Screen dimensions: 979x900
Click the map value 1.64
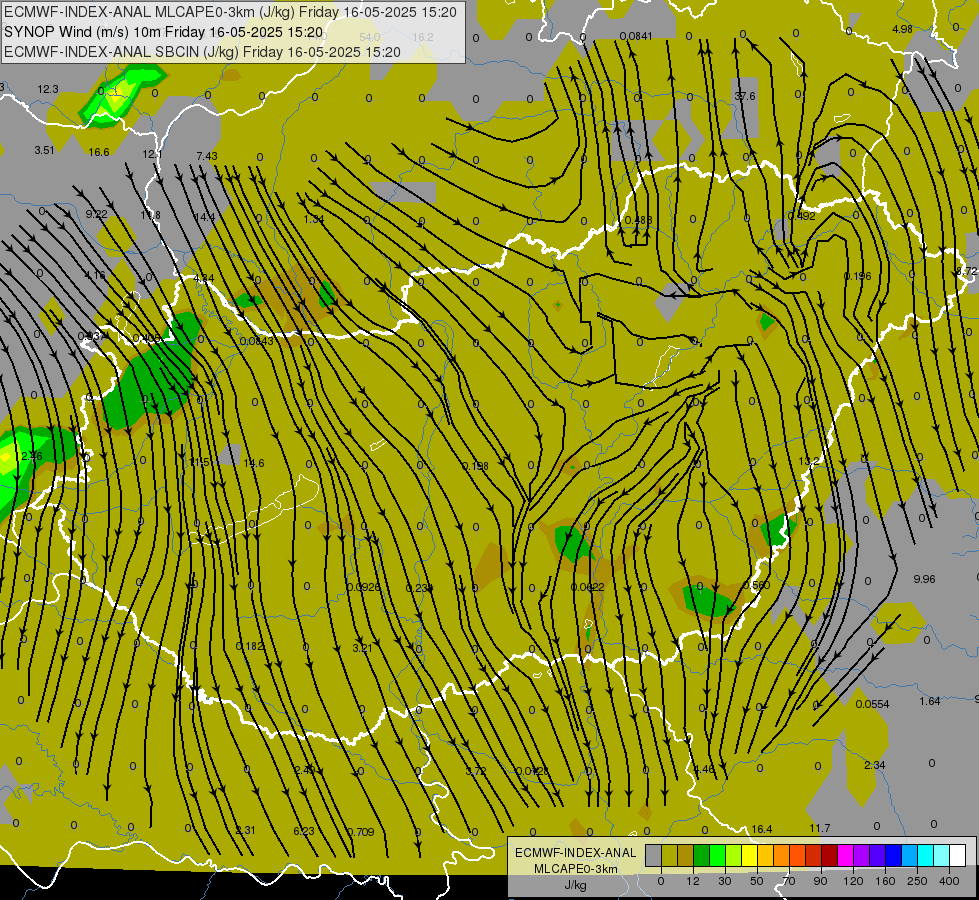[x=930, y=701]
